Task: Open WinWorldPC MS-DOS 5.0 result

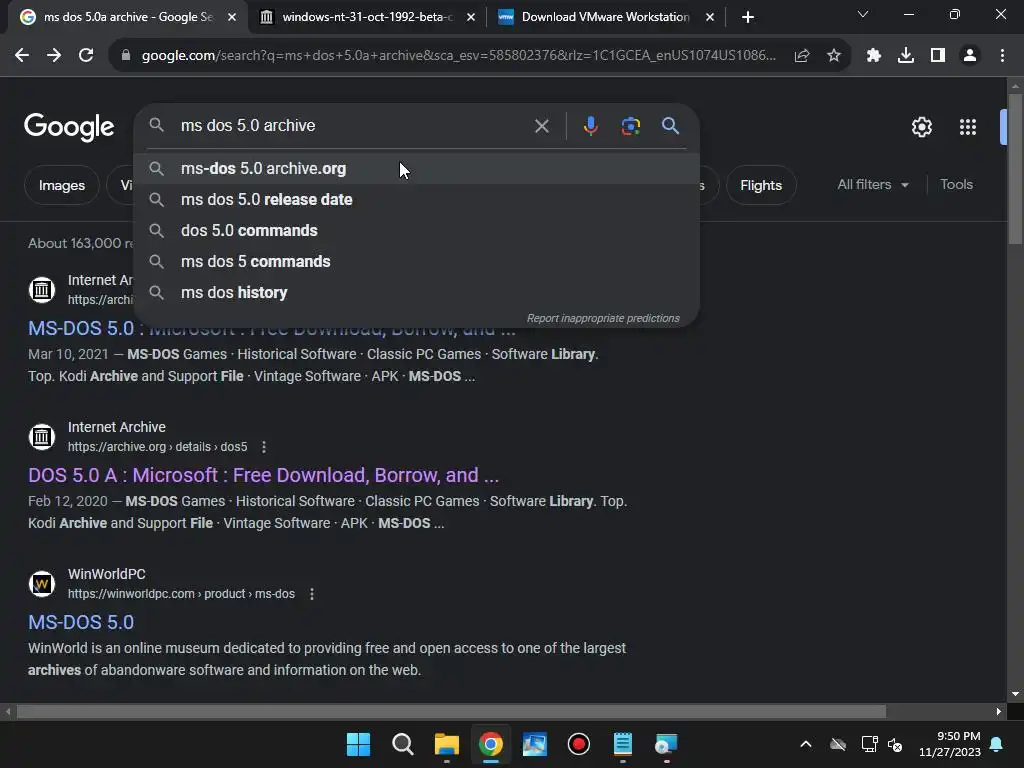Action: [x=81, y=622]
